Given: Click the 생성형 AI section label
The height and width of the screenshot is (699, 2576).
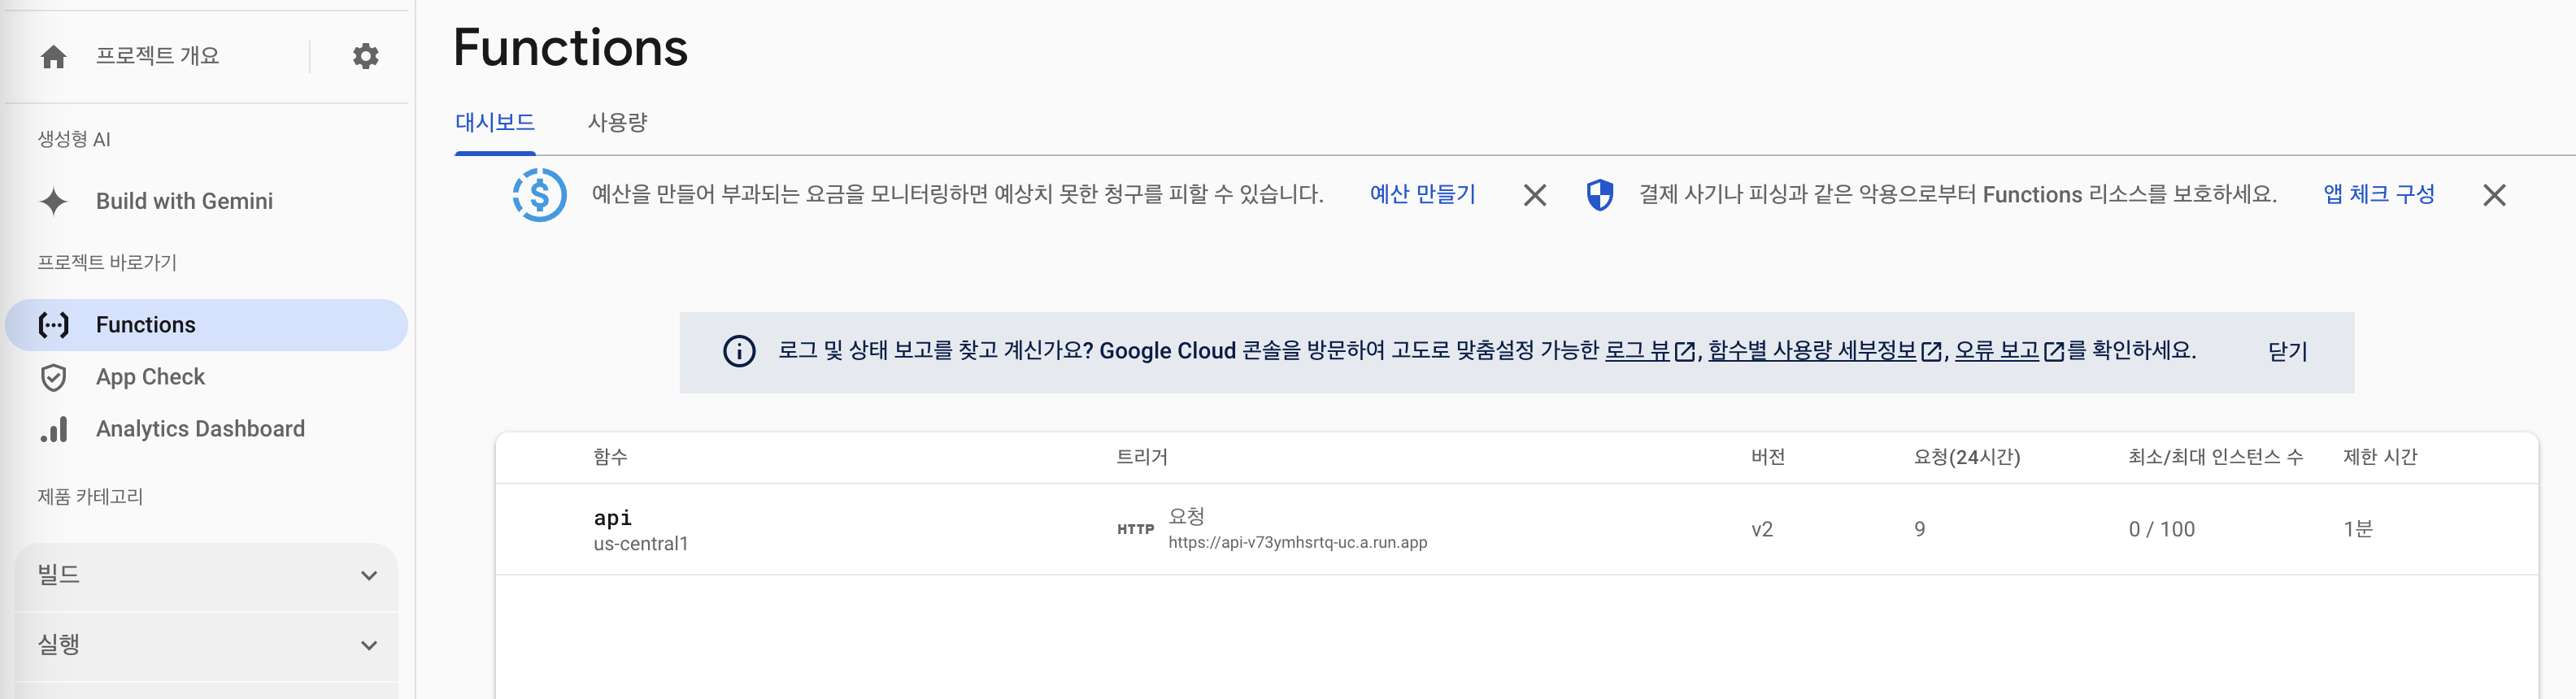Looking at the screenshot, I should point(74,139).
